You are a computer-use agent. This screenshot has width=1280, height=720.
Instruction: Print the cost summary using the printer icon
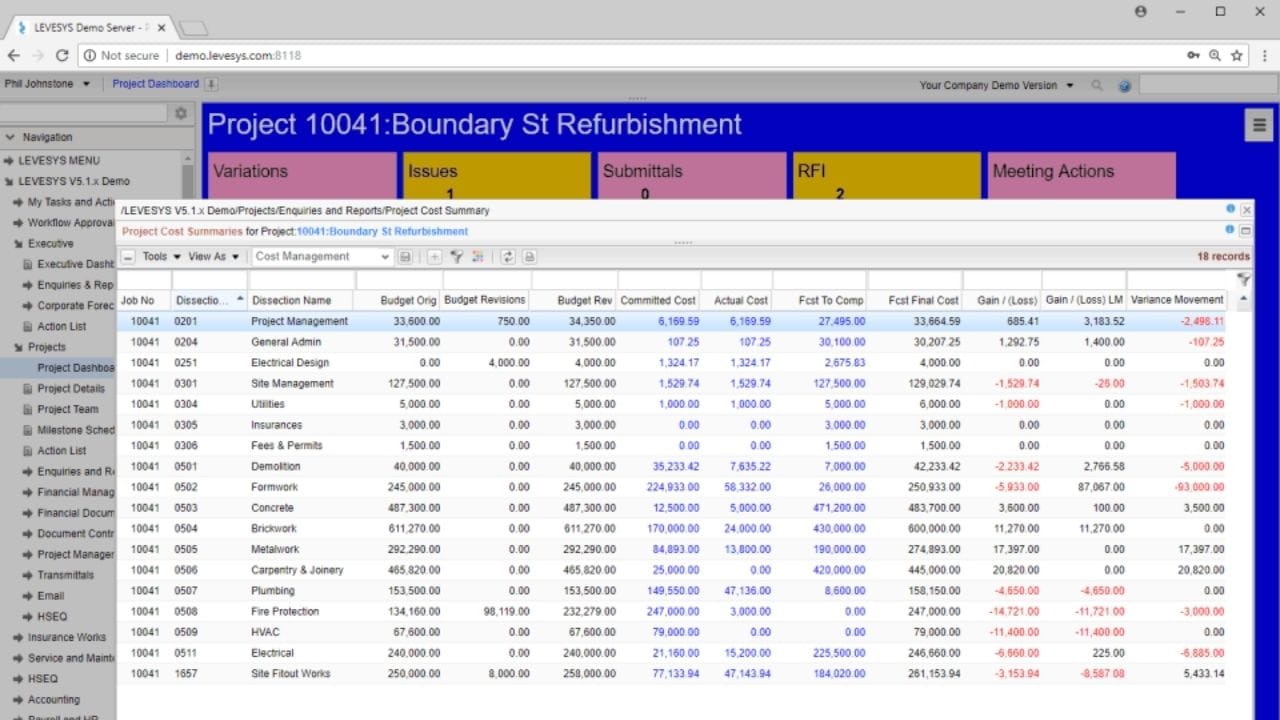click(527, 257)
